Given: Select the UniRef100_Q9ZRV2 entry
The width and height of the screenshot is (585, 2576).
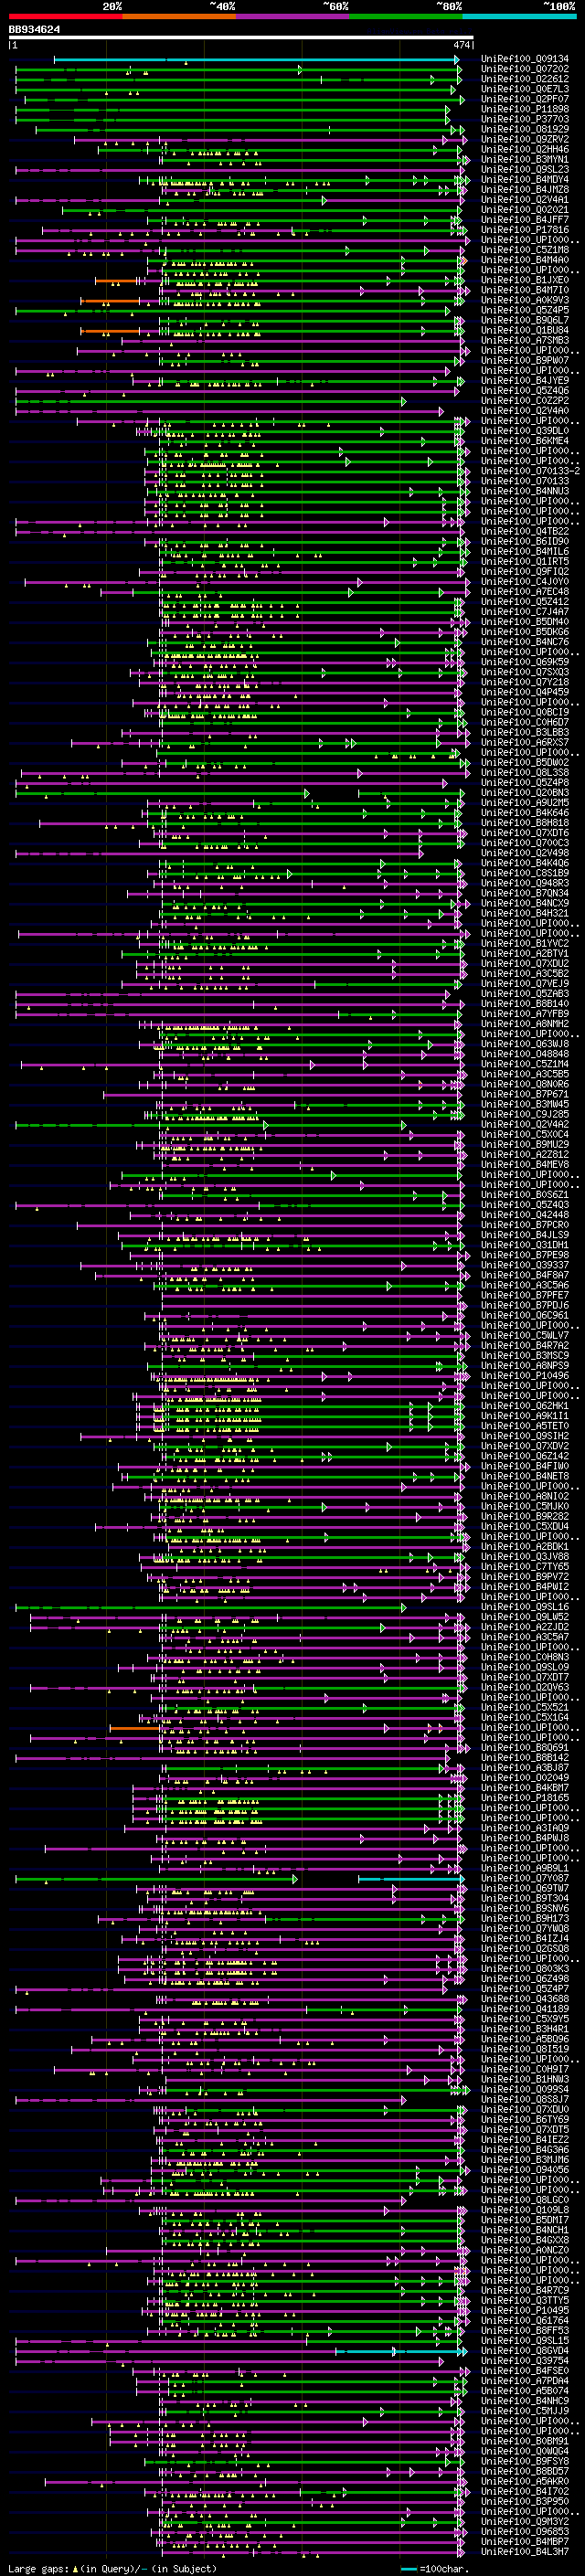Looking at the screenshot, I should 525,139.
